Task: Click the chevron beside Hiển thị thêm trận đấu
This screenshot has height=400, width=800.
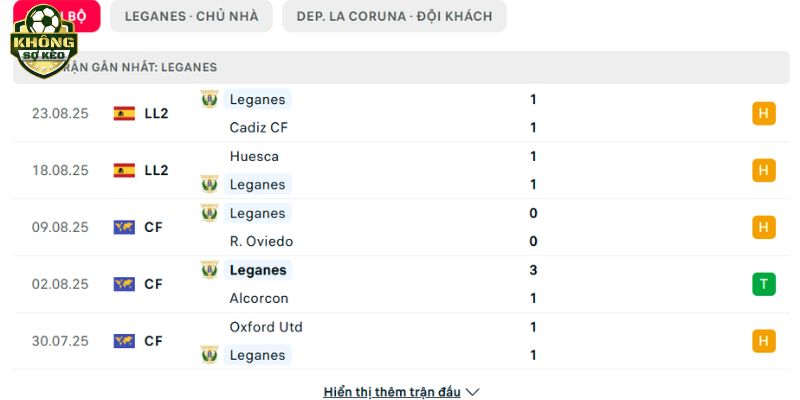Action: [472, 392]
